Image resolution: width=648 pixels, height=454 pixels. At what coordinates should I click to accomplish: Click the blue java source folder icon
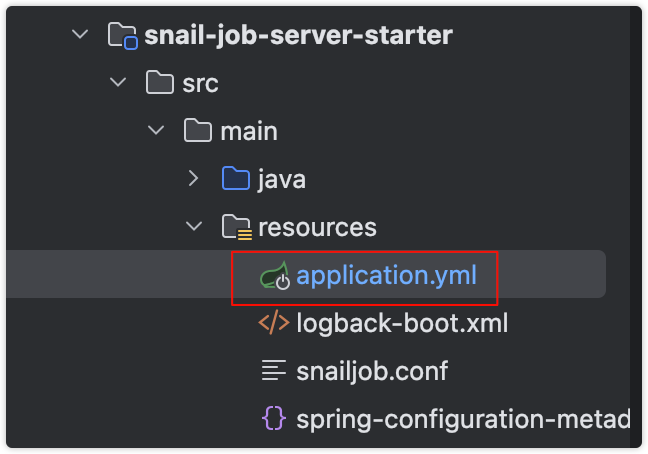click(235, 180)
